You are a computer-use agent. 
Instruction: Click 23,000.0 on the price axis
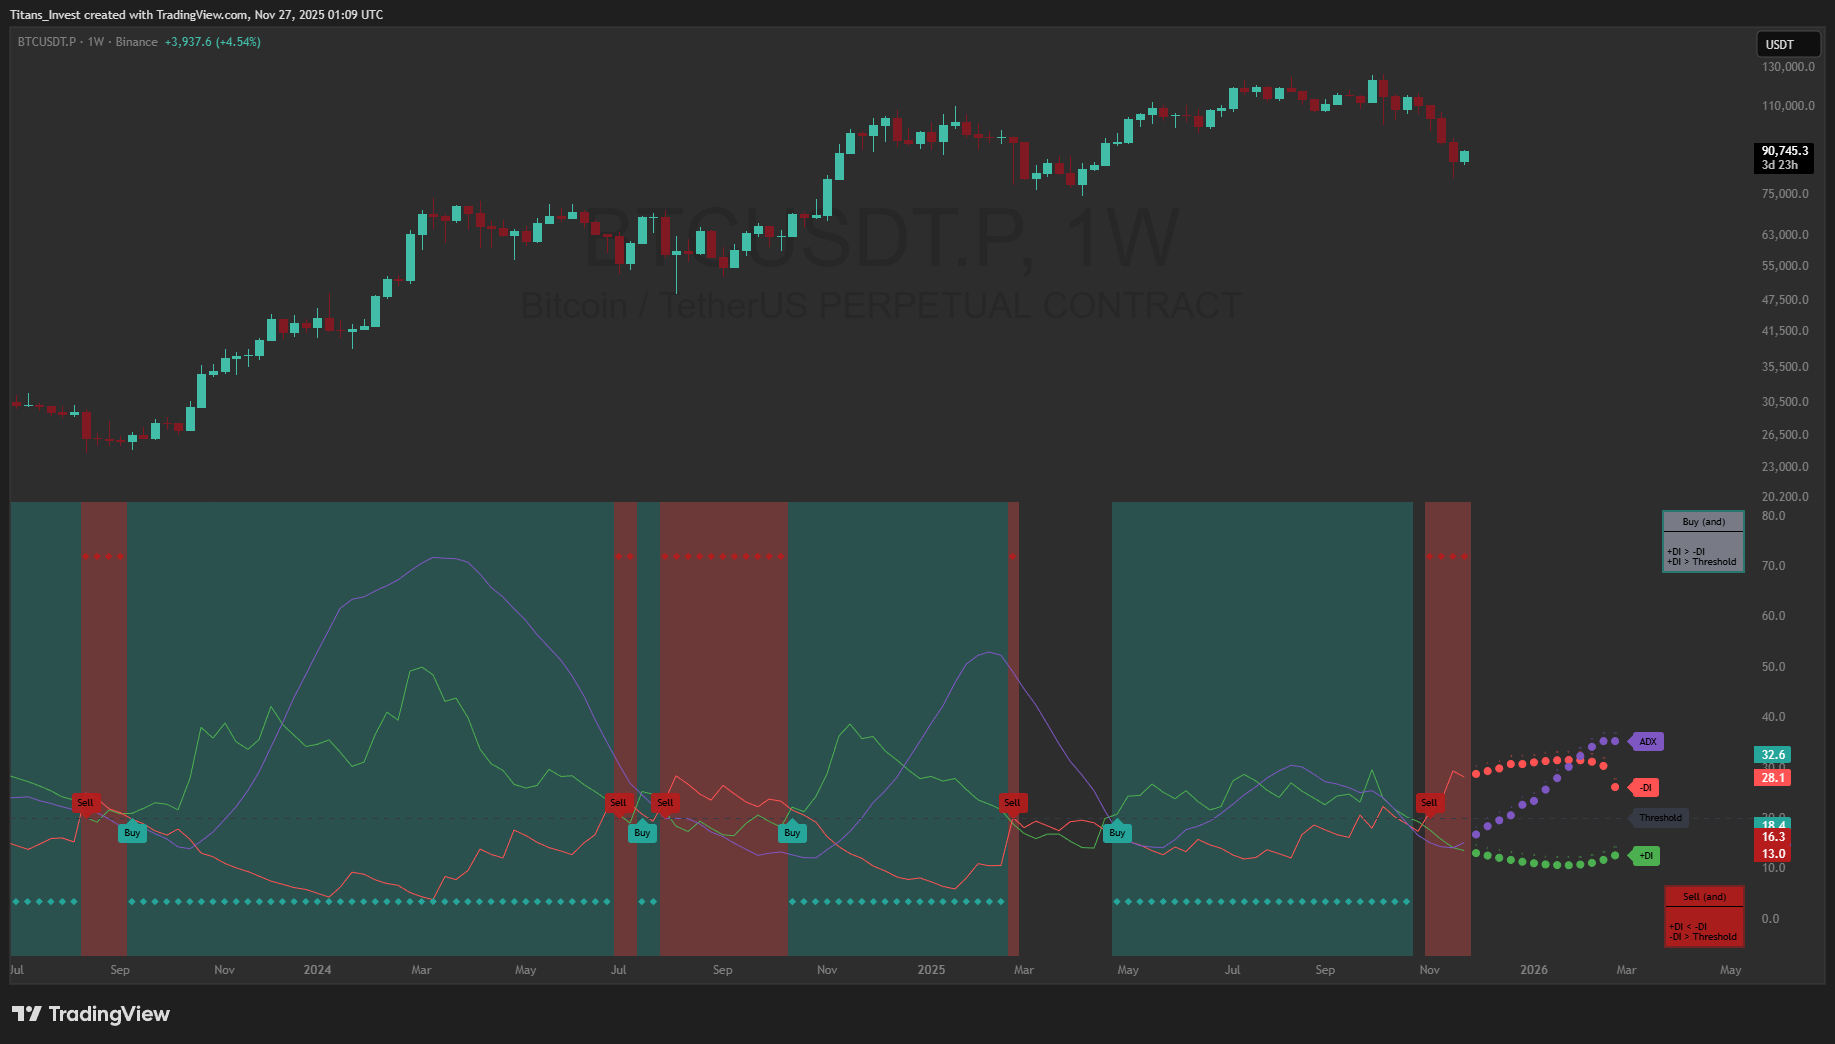coord(1785,467)
